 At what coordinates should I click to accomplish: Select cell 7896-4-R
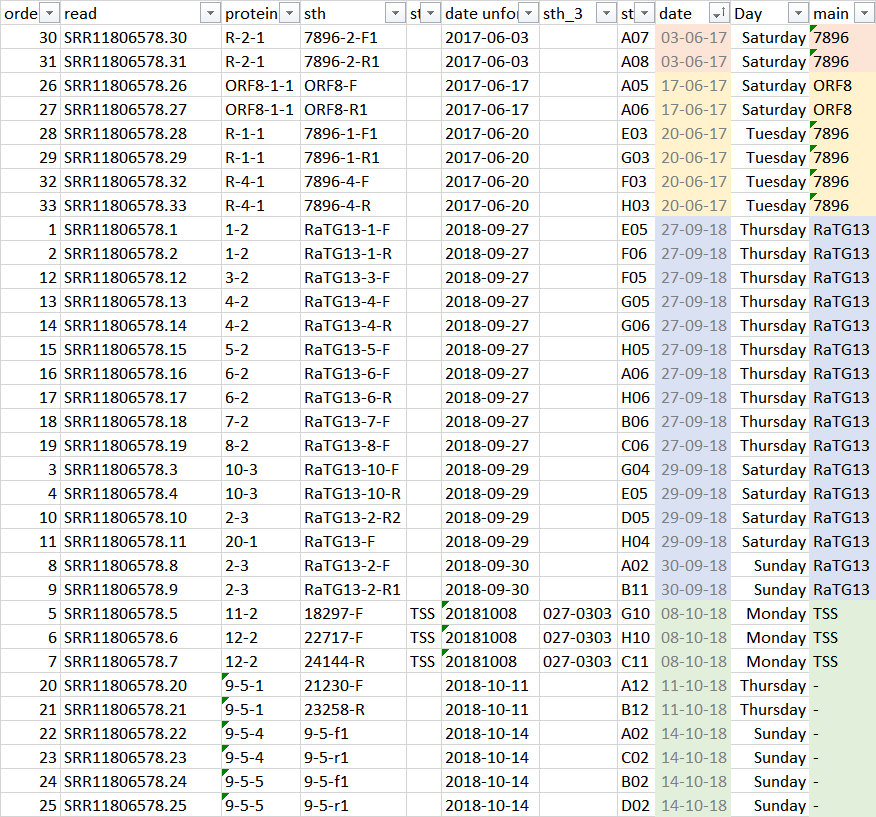[x=353, y=206]
